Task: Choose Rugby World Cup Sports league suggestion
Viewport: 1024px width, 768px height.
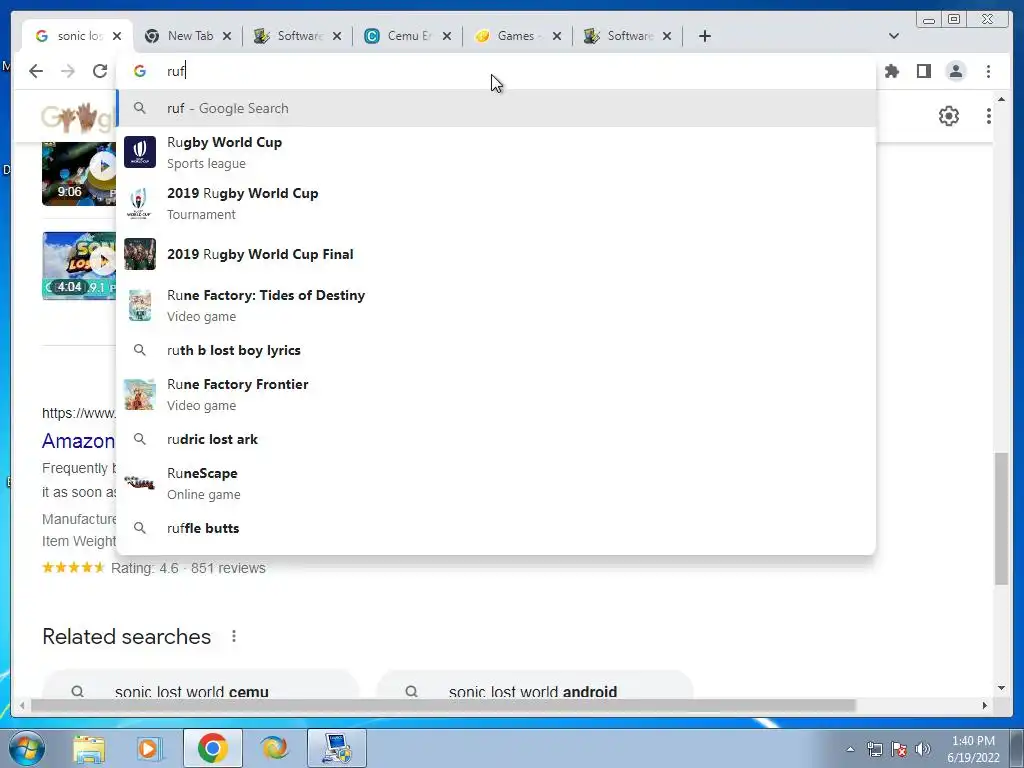Action: pos(496,152)
